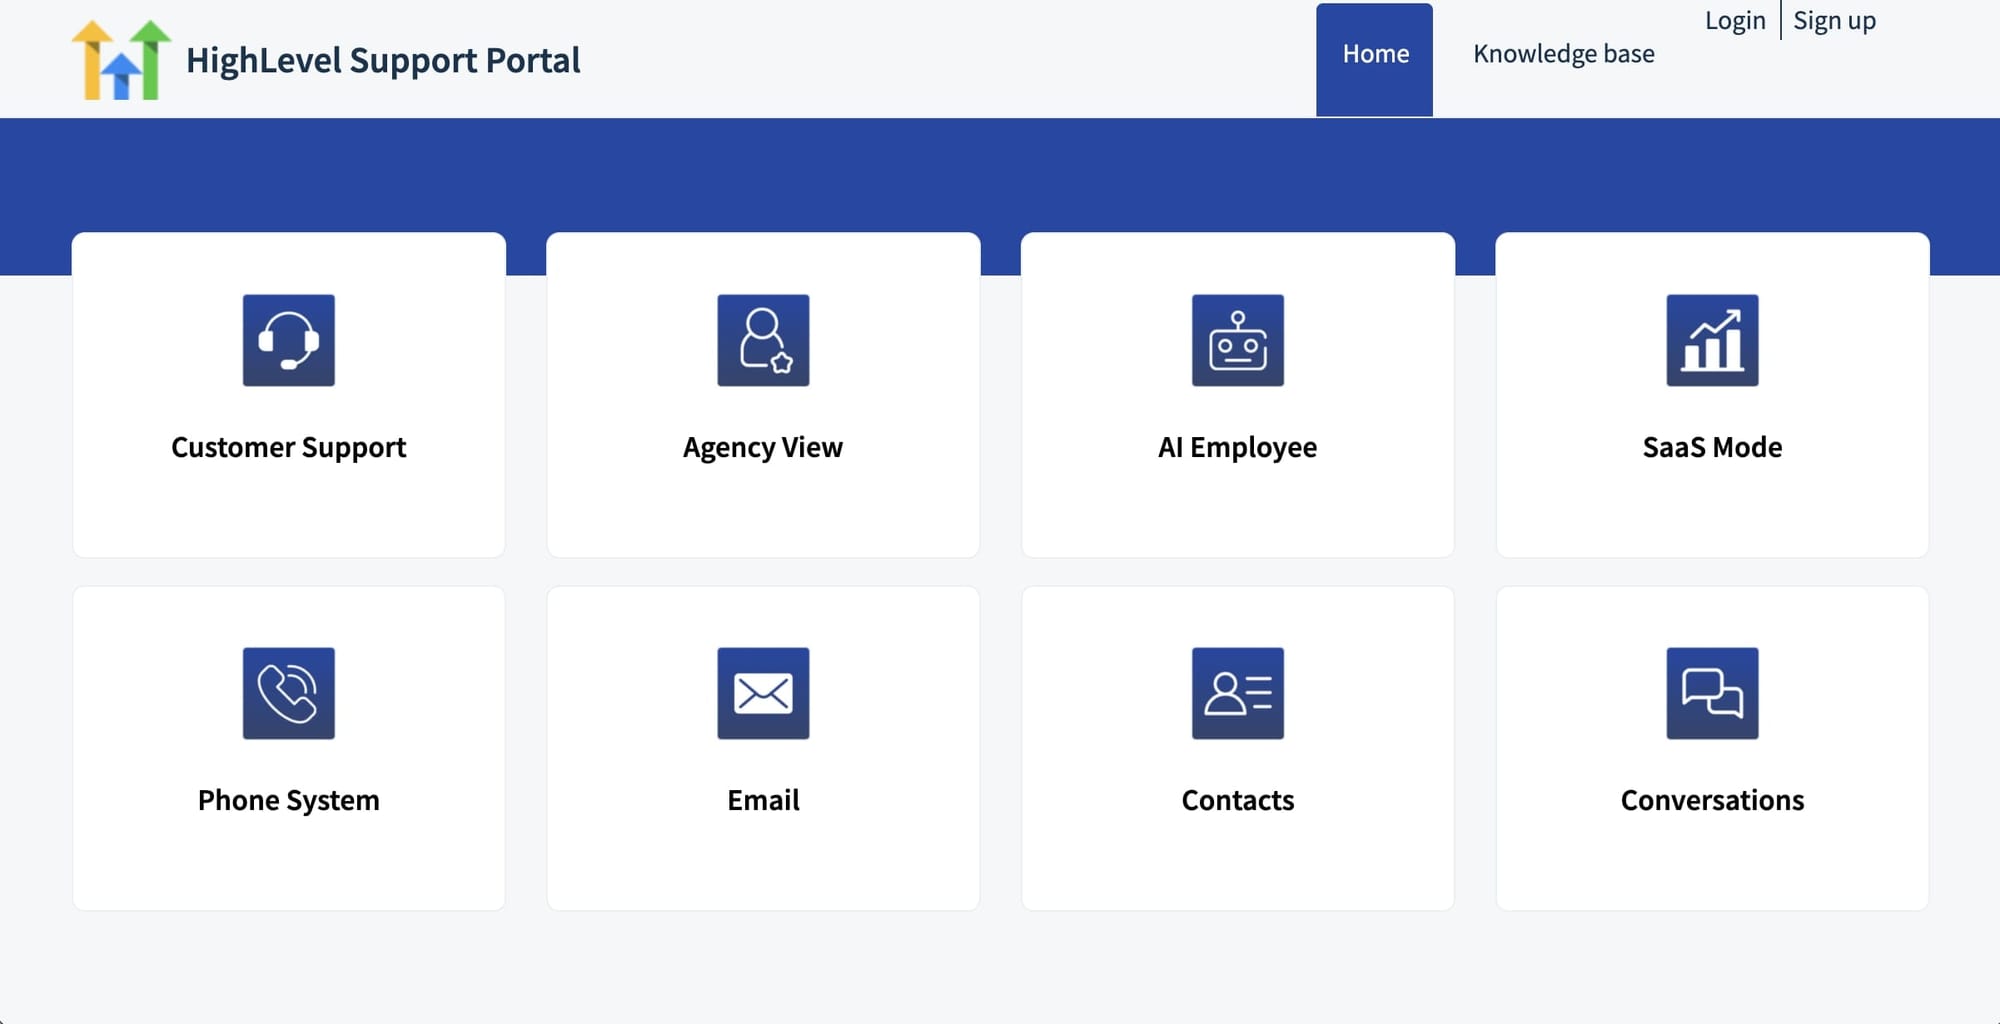Click the Customer Support headset icon
The height and width of the screenshot is (1024, 2000).
[288, 340]
